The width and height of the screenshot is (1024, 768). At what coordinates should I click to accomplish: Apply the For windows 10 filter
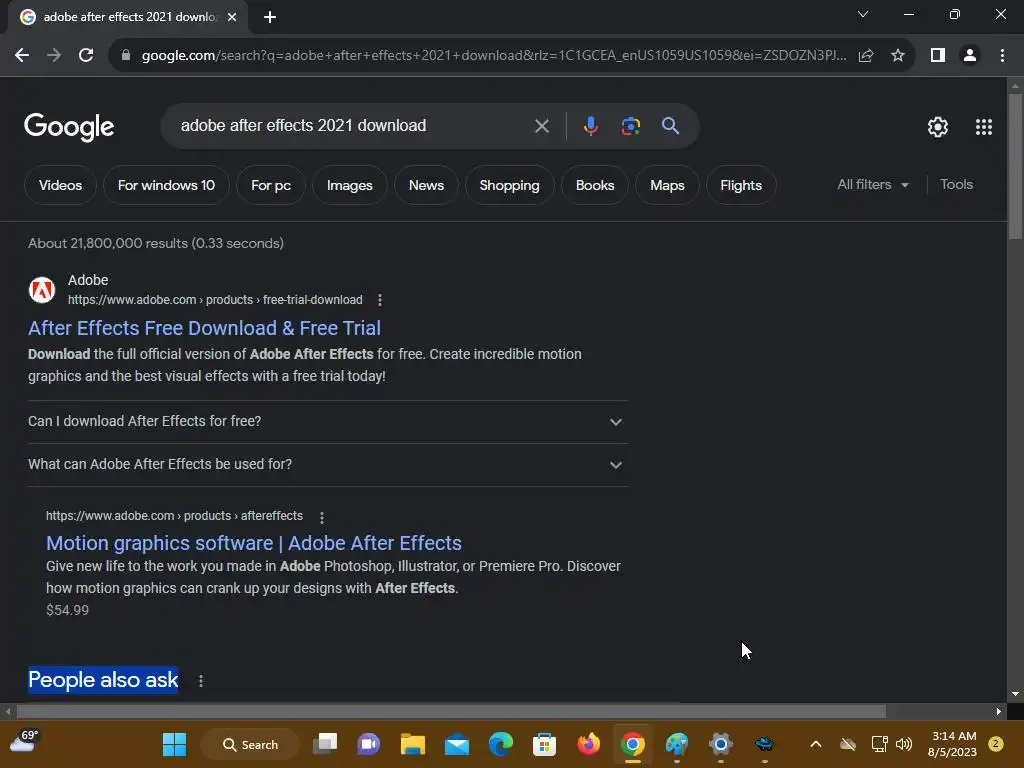tap(167, 185)
